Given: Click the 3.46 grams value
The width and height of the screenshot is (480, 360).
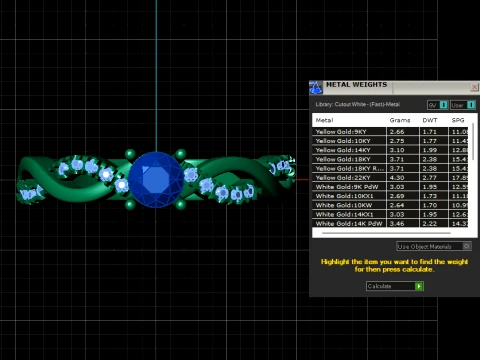Looking at the screenshot, I should pos(397,223).
